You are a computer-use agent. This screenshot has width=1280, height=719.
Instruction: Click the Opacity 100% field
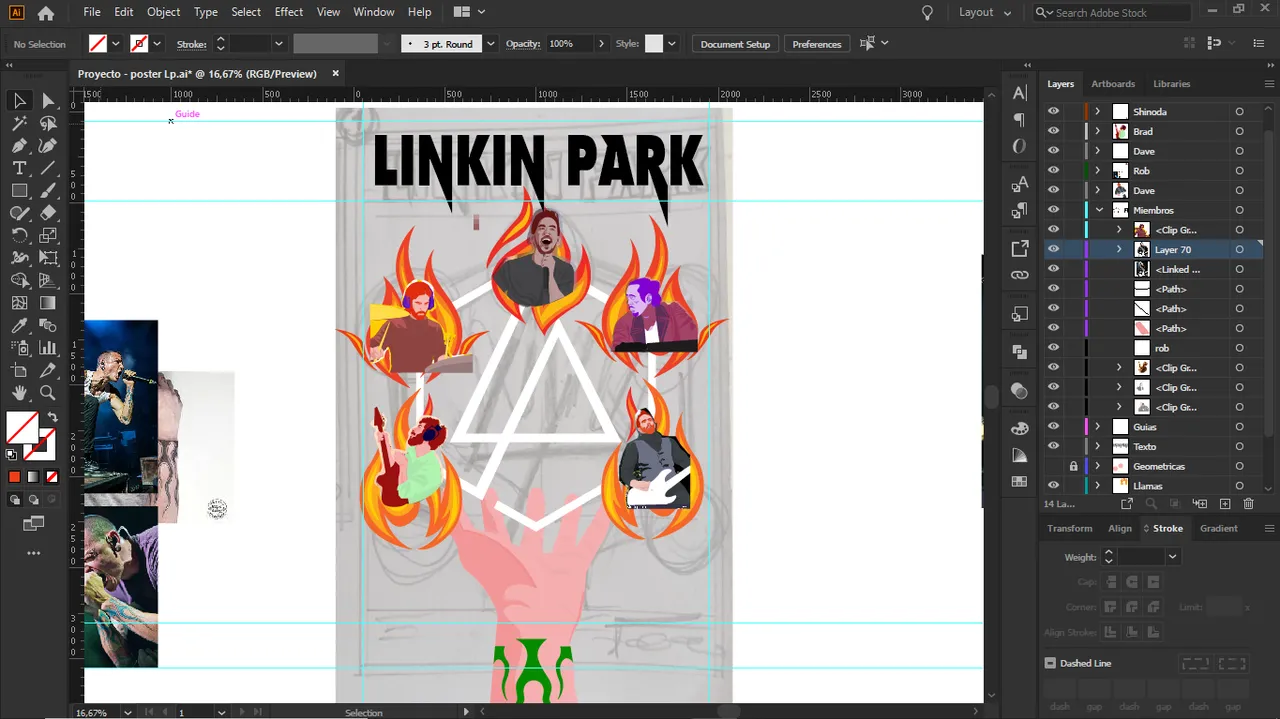[x=569, y=44]
